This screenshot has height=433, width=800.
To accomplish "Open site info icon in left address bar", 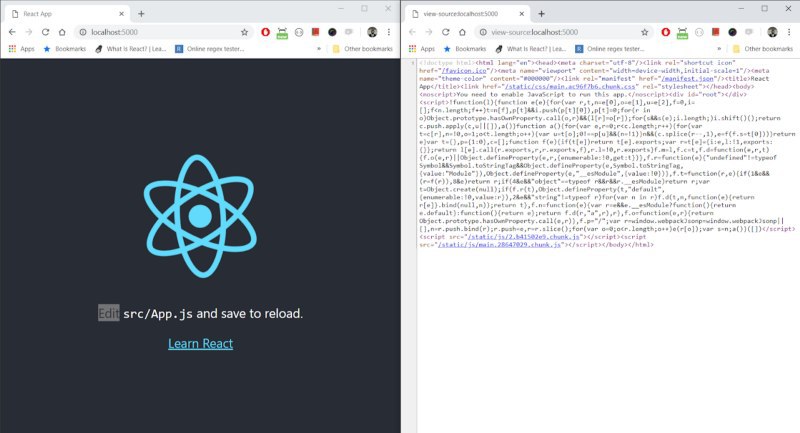I will tap(83, 32).
